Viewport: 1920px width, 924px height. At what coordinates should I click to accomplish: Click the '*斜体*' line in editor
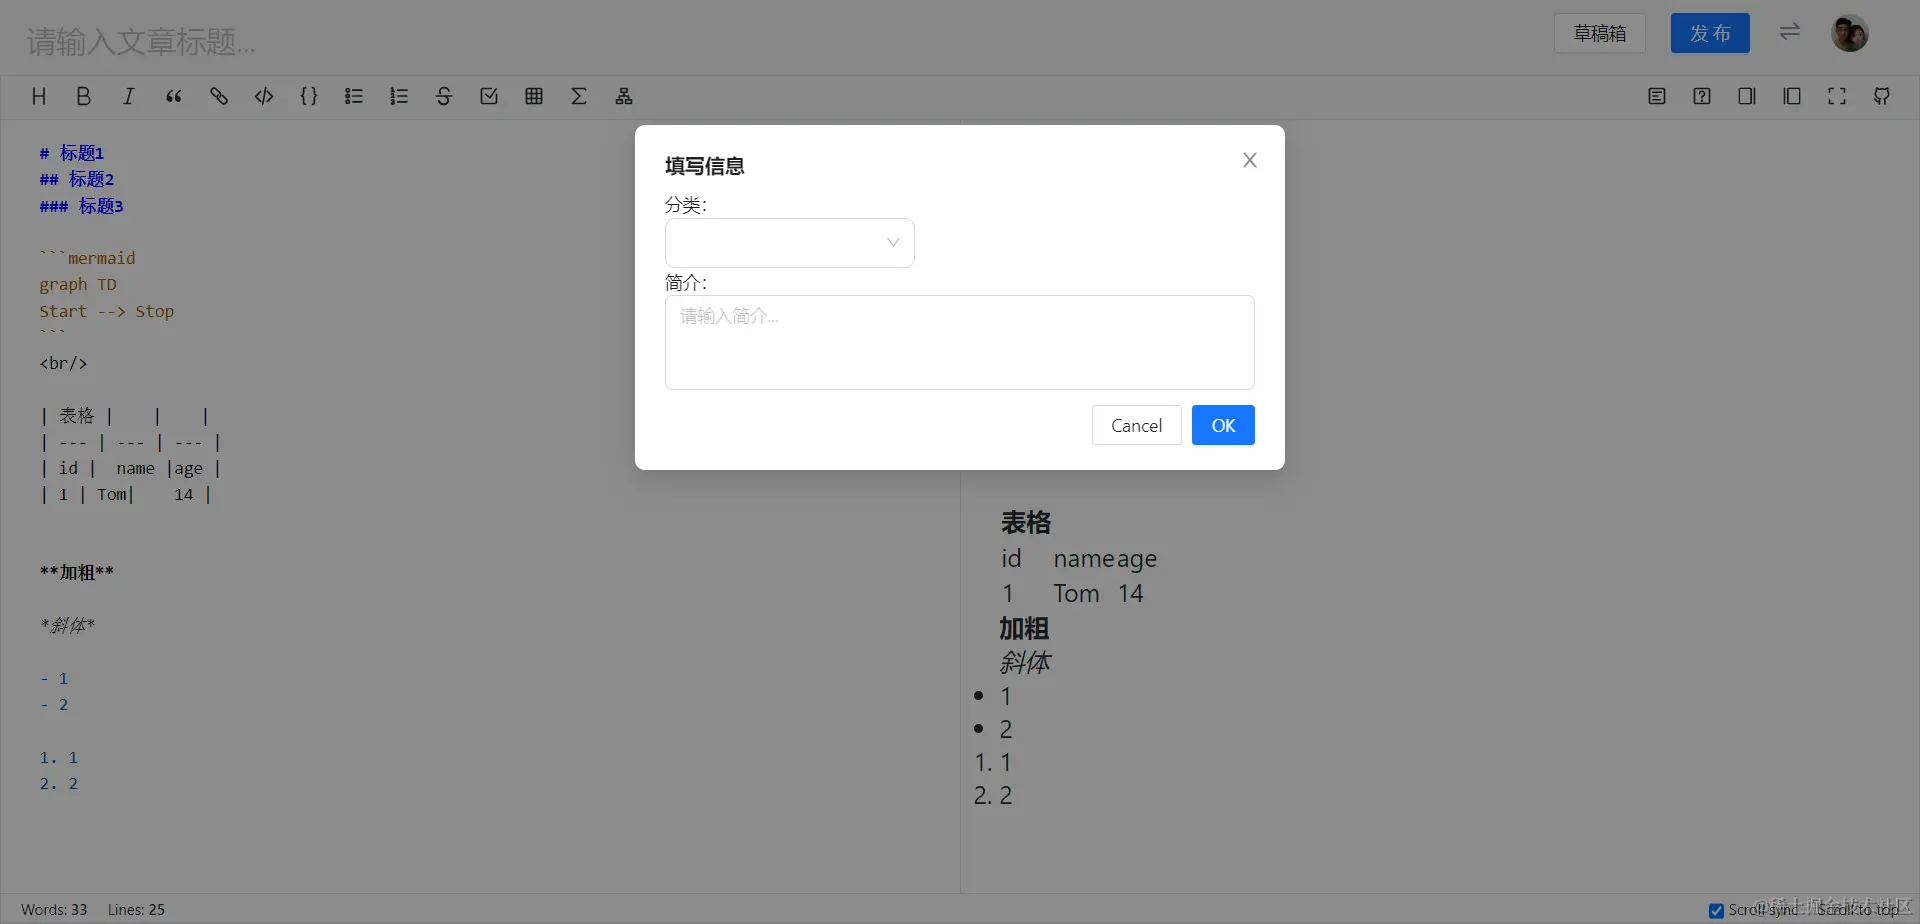pos(67,626)
